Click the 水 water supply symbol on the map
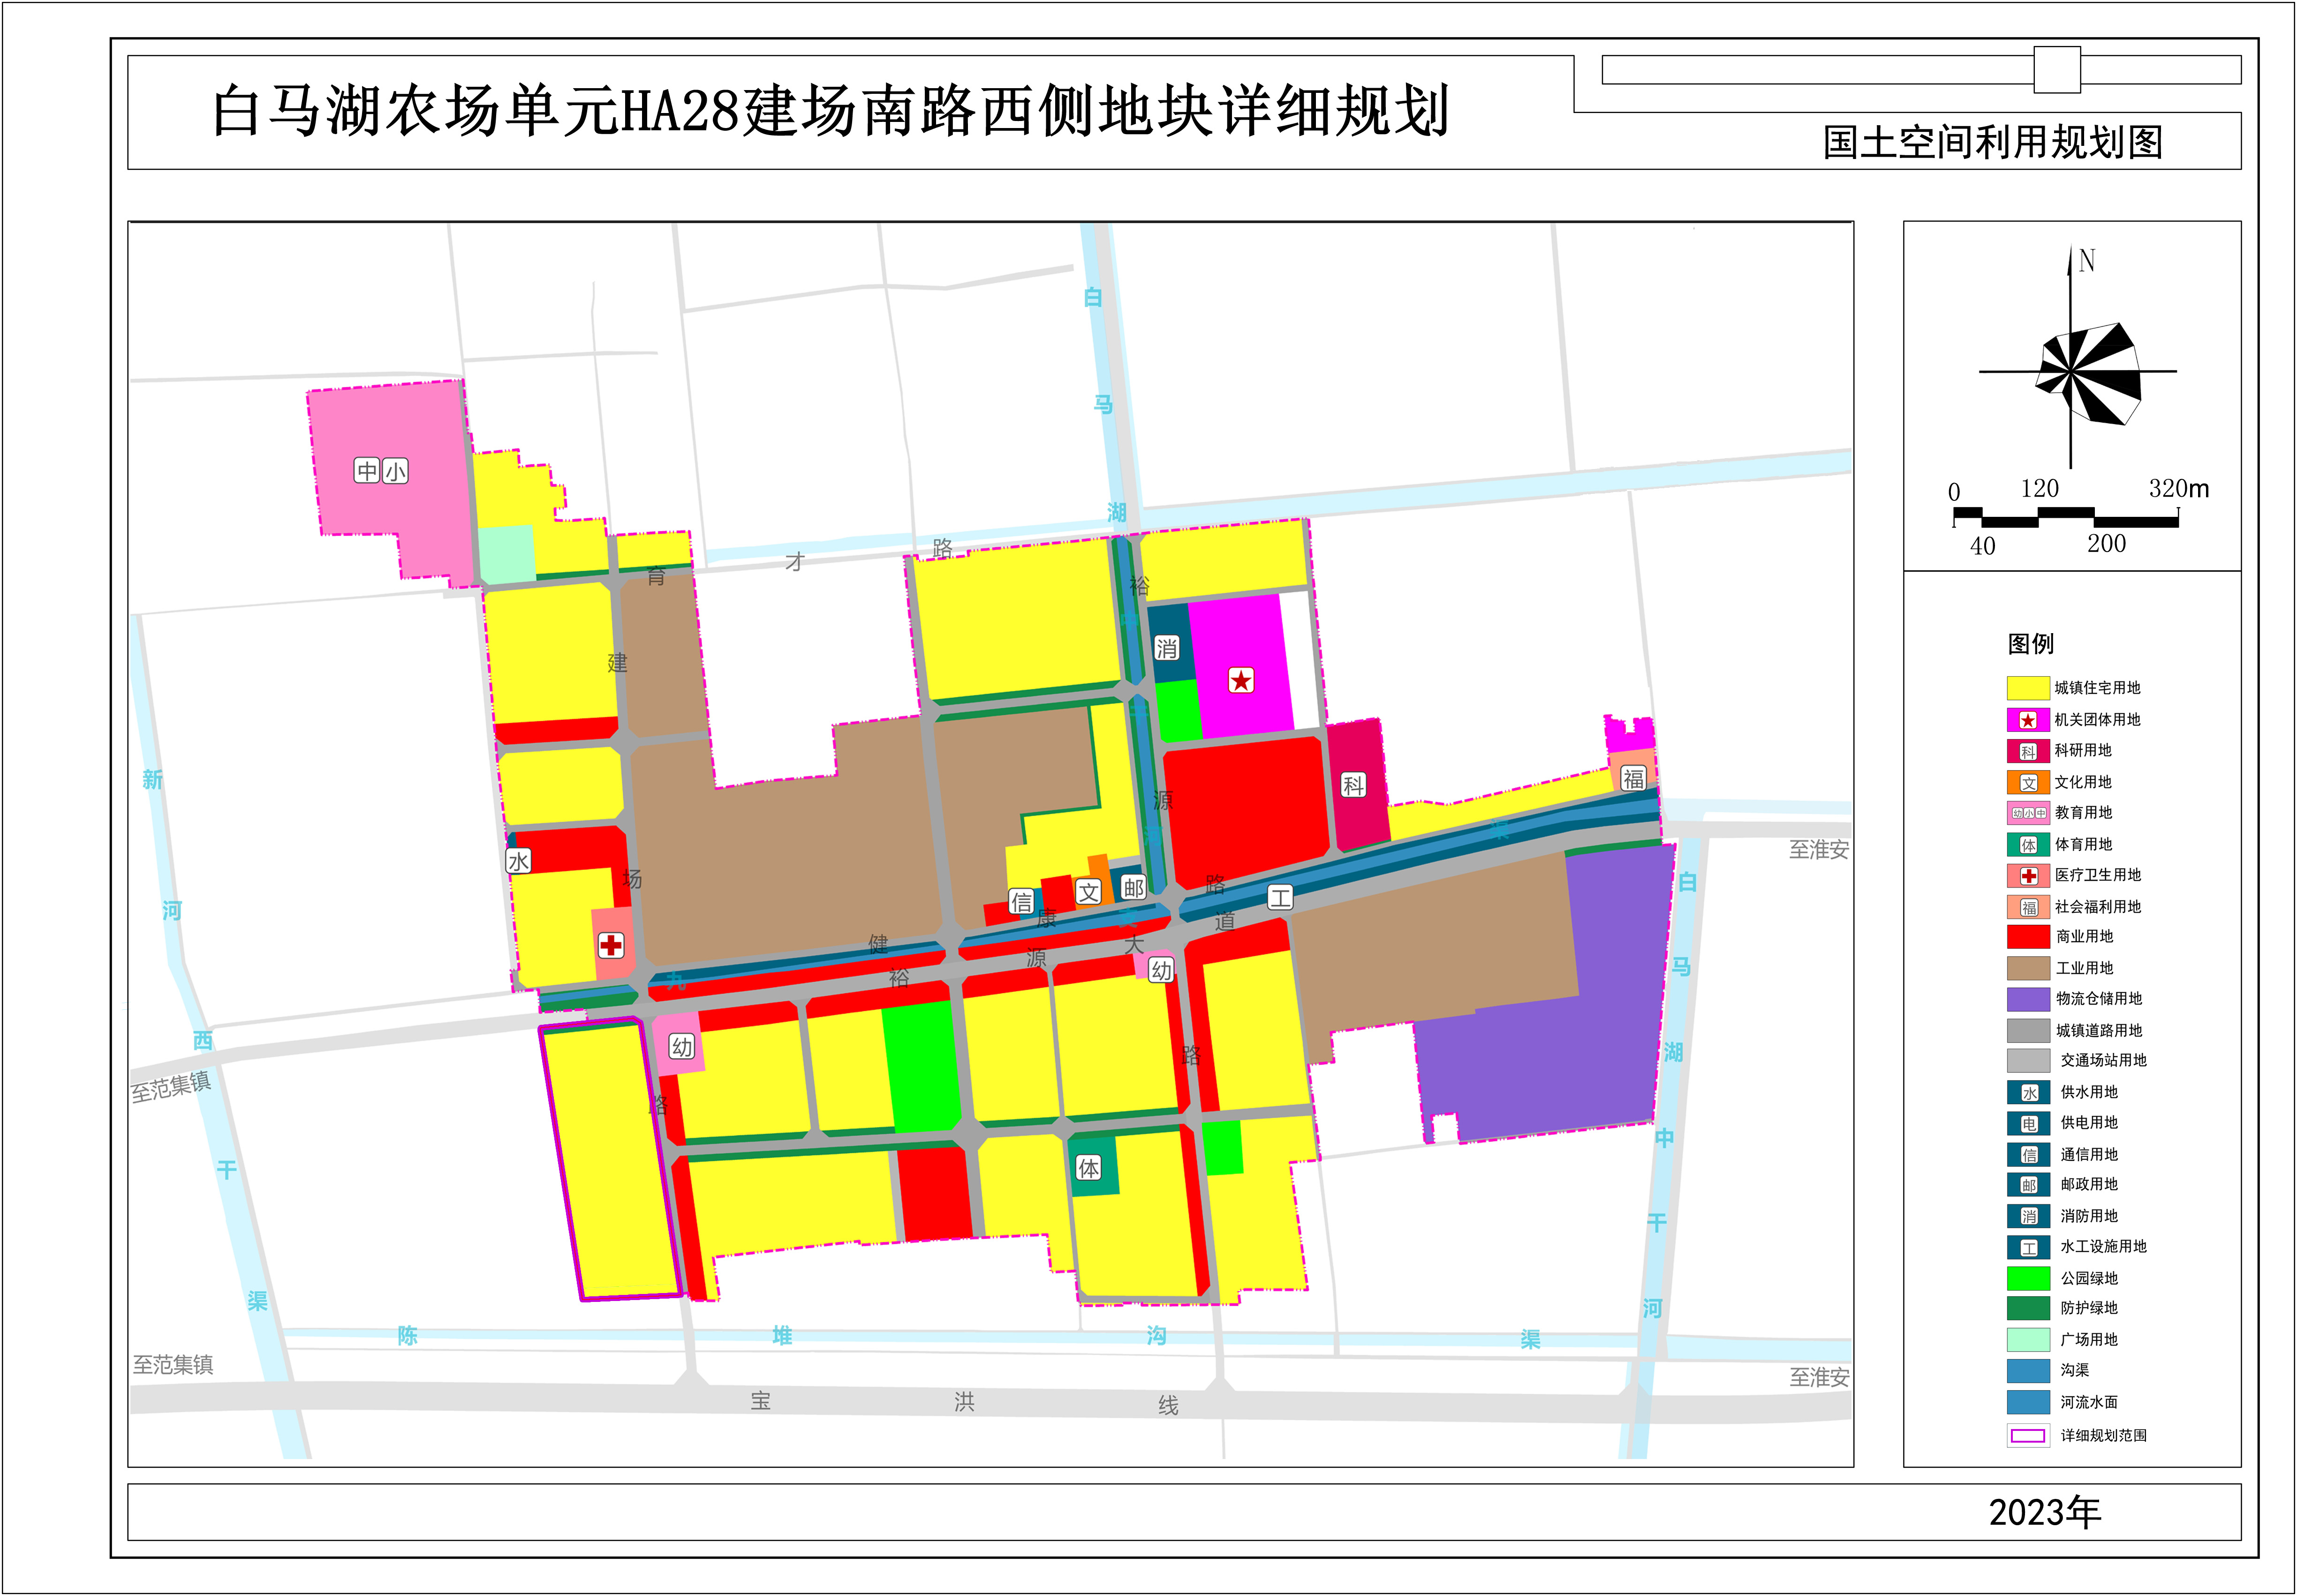The image size is (2297, 1596). [518, 861]
